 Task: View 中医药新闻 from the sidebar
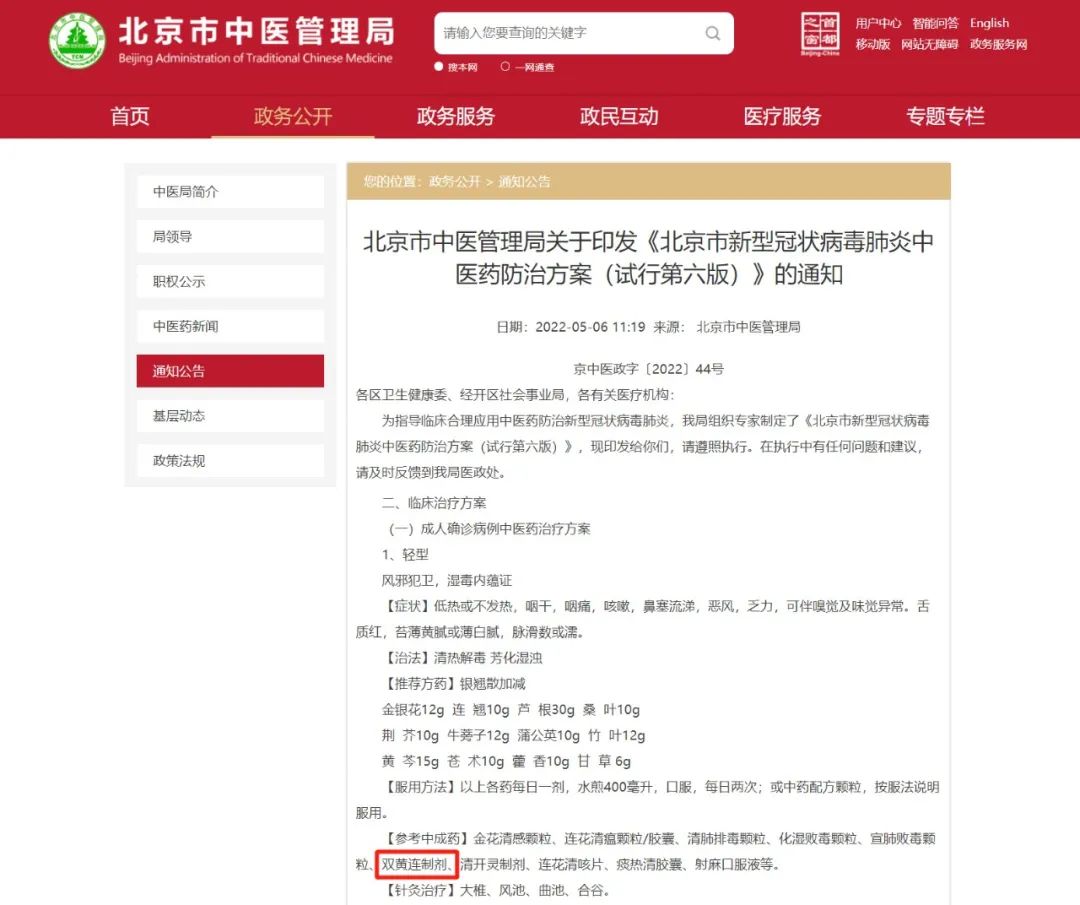pyautogui.click(x=230, y=326)
